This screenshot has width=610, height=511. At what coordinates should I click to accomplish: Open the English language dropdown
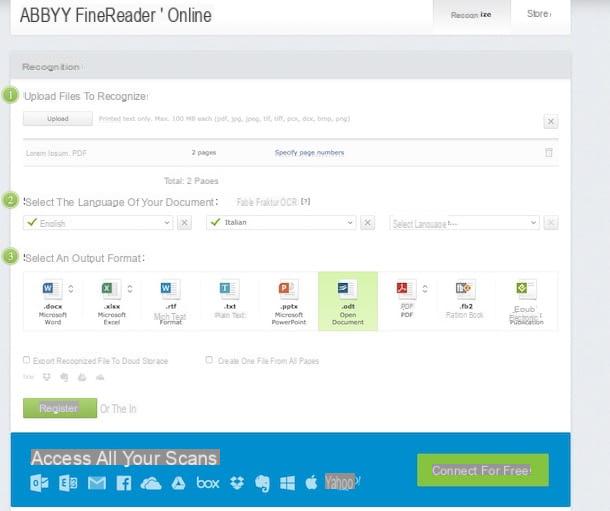pyautogui.click(x=98, y=223)
